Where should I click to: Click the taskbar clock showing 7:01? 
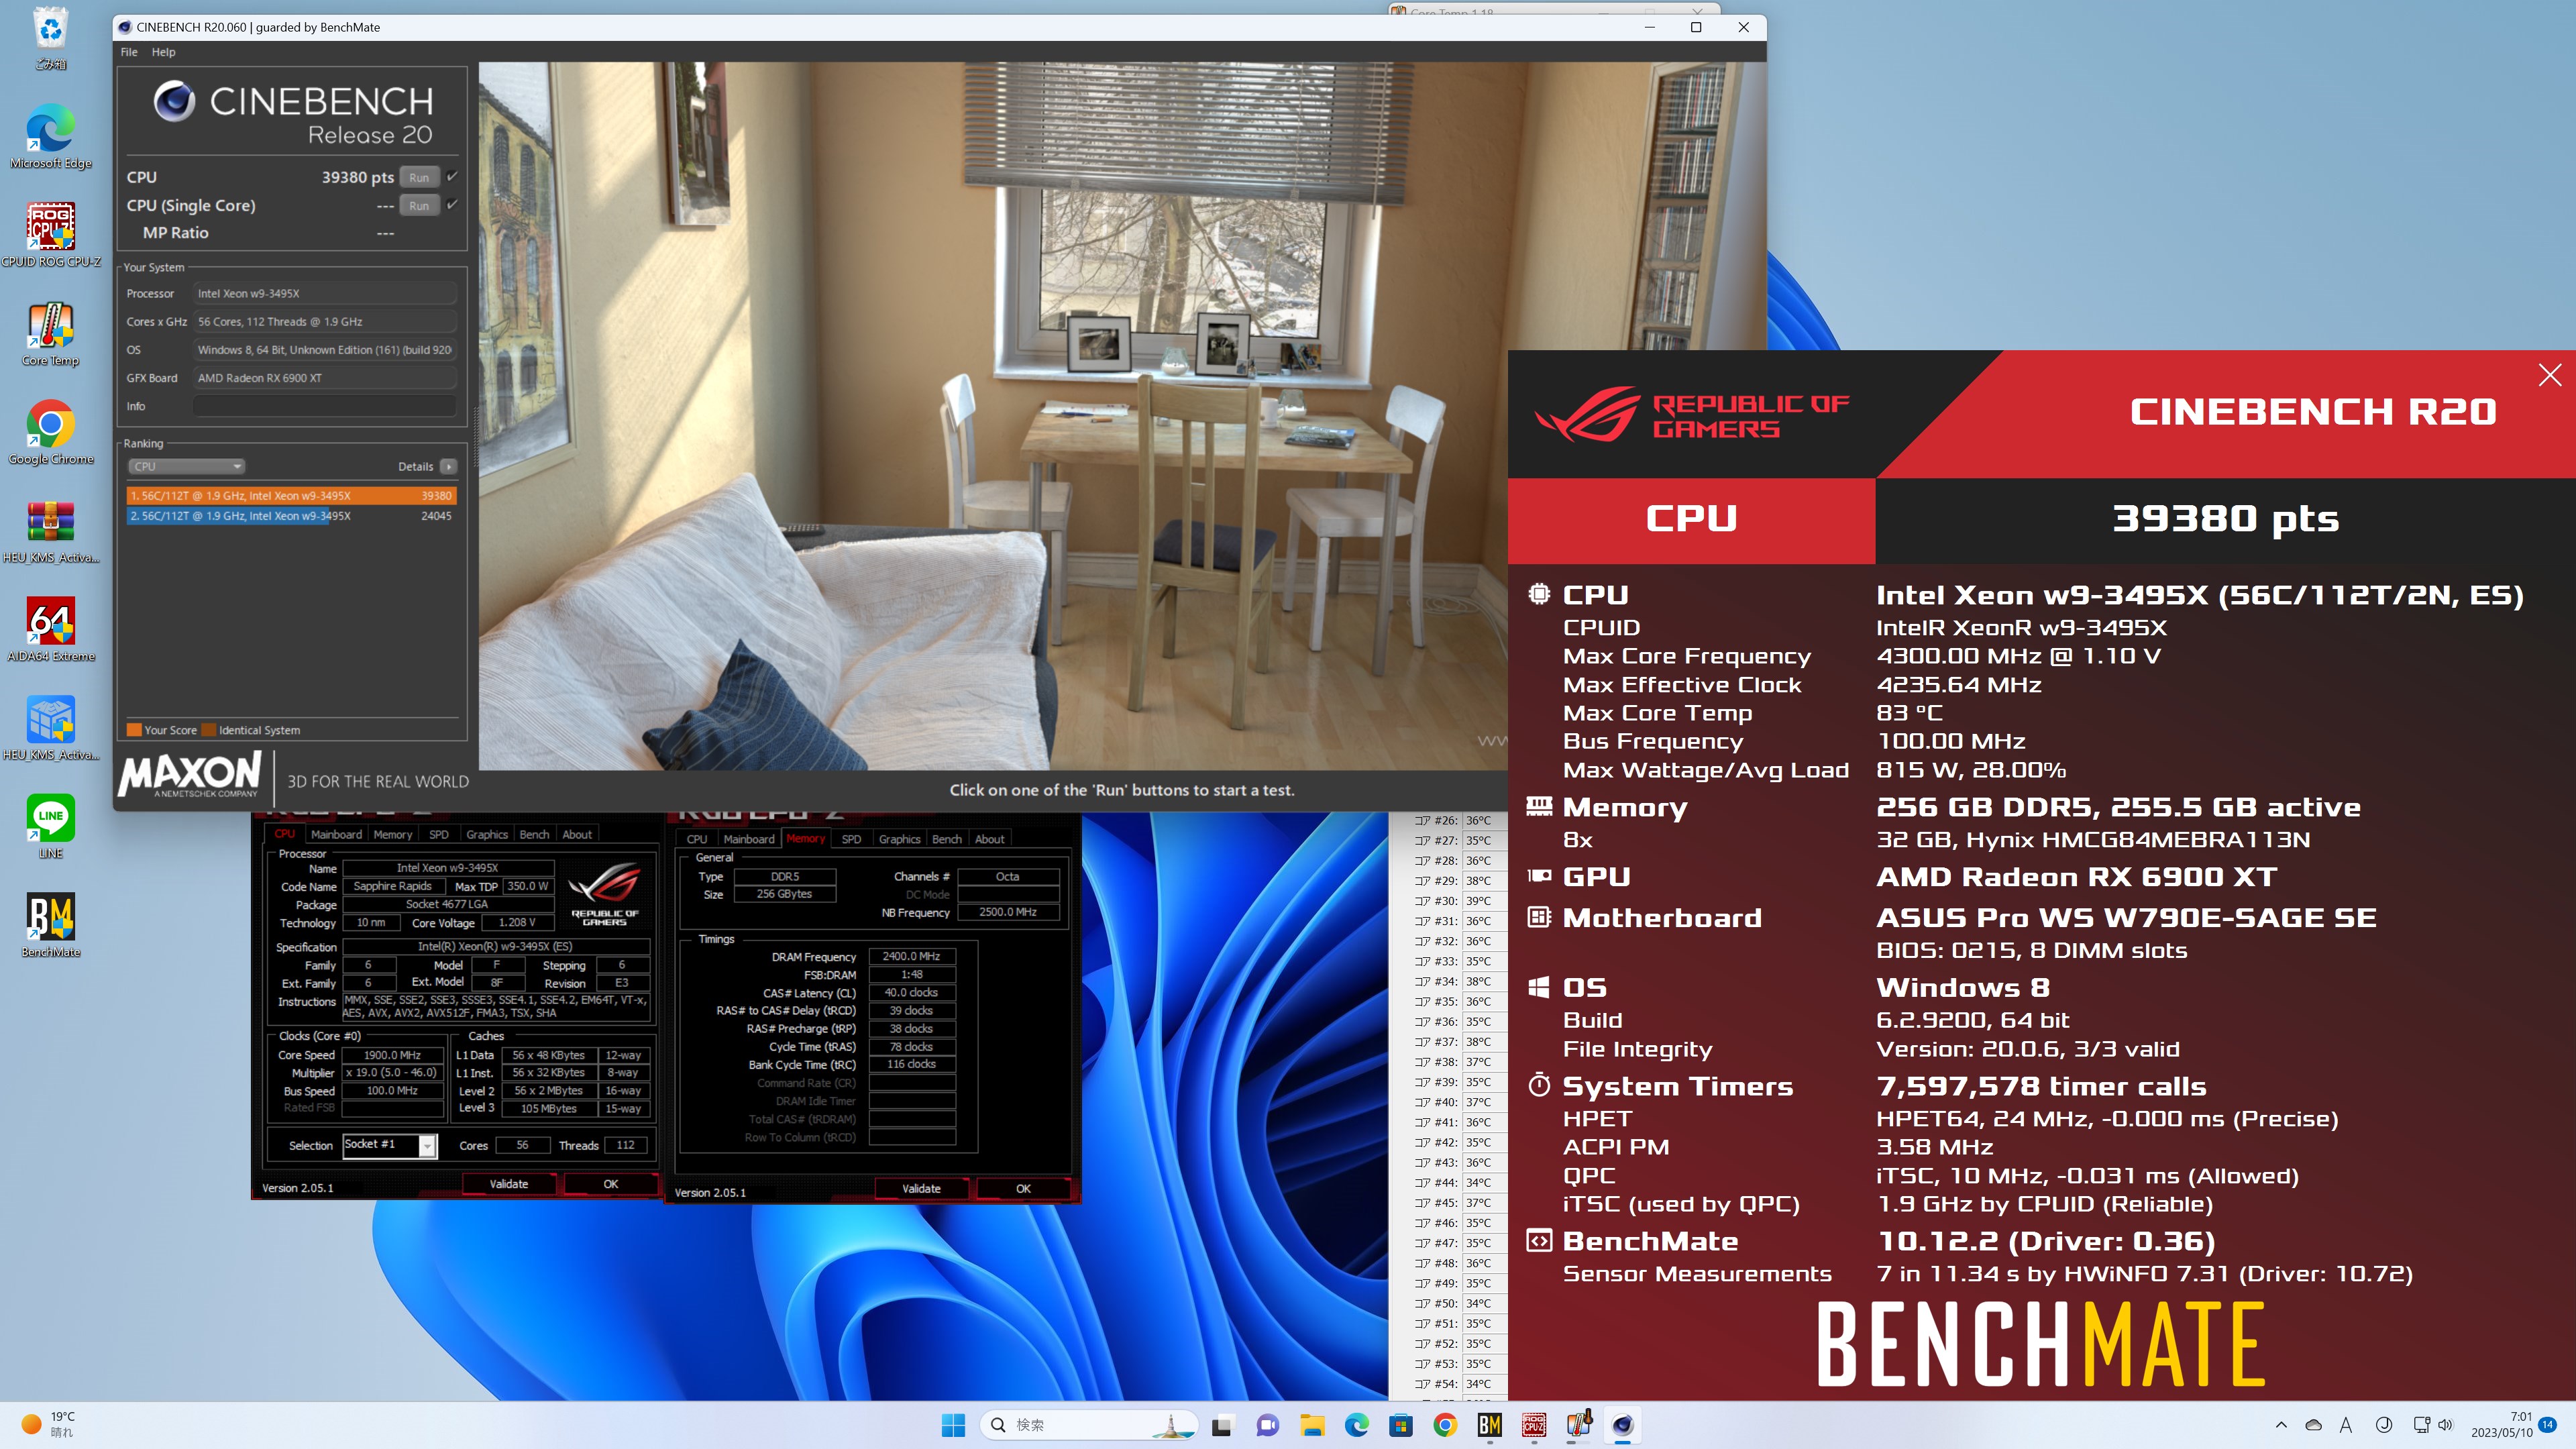point(2501,1425)
